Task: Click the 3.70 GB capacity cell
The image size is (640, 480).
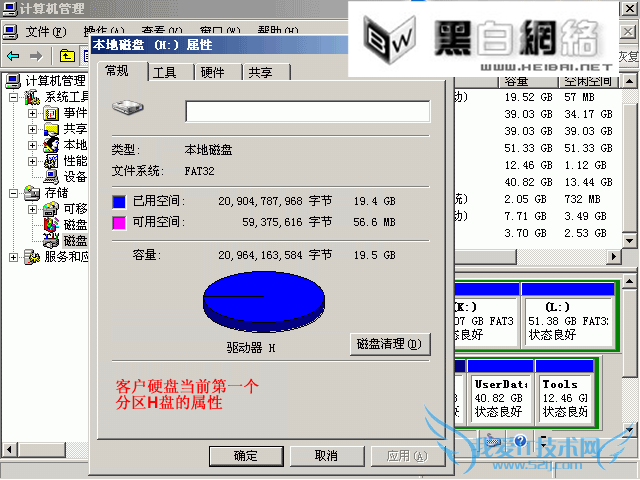Action: [525, 233]
